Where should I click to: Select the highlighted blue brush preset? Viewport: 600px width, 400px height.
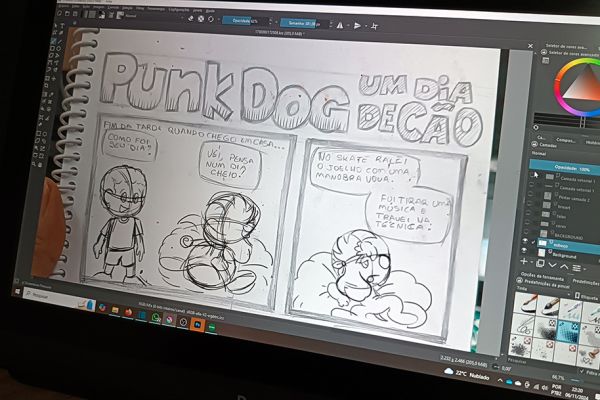point(569,332)
